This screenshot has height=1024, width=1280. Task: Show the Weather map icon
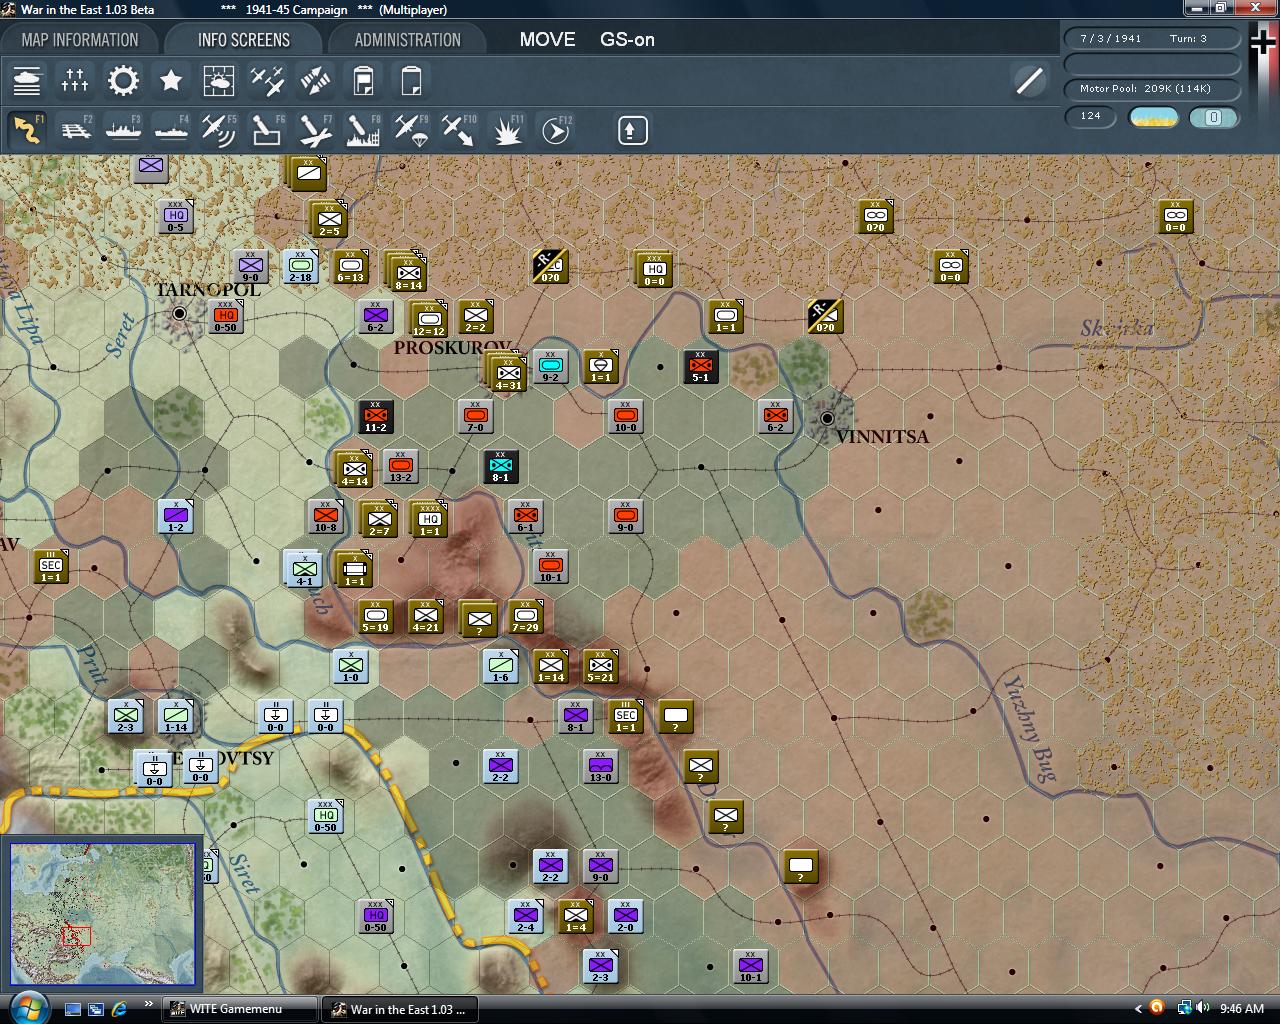219,81
